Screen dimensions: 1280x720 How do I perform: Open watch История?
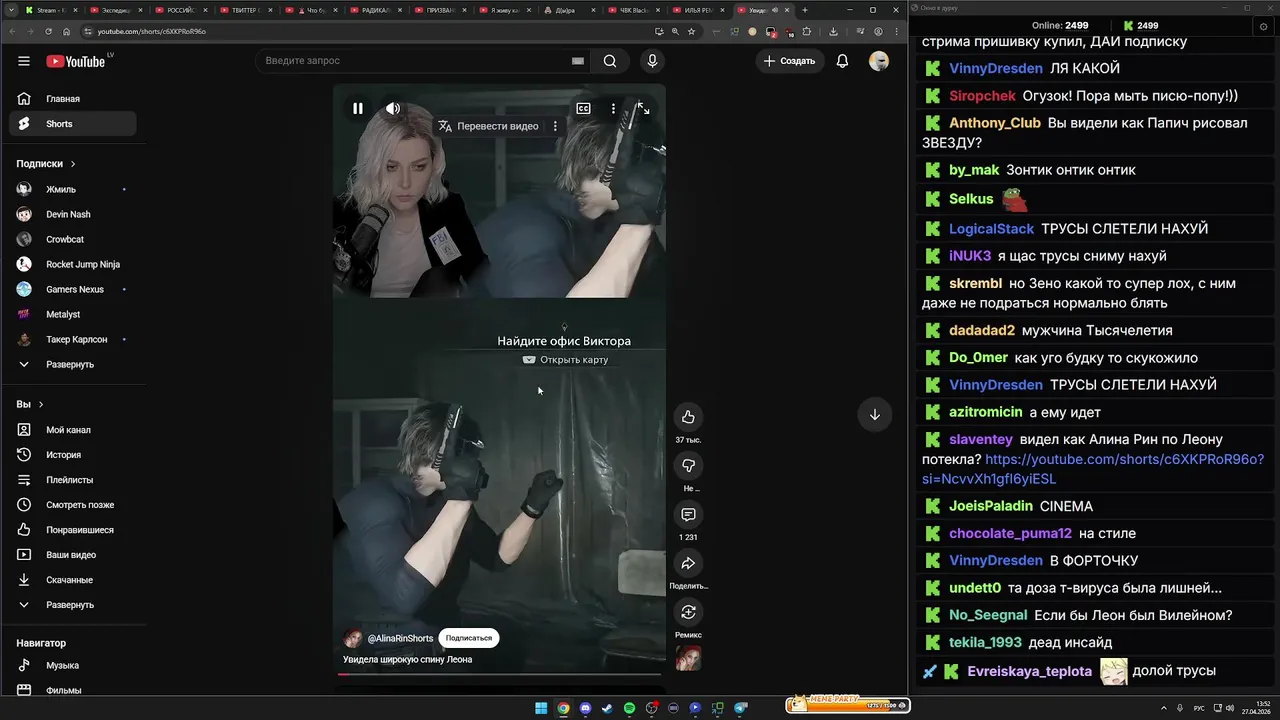pos(73,455)
